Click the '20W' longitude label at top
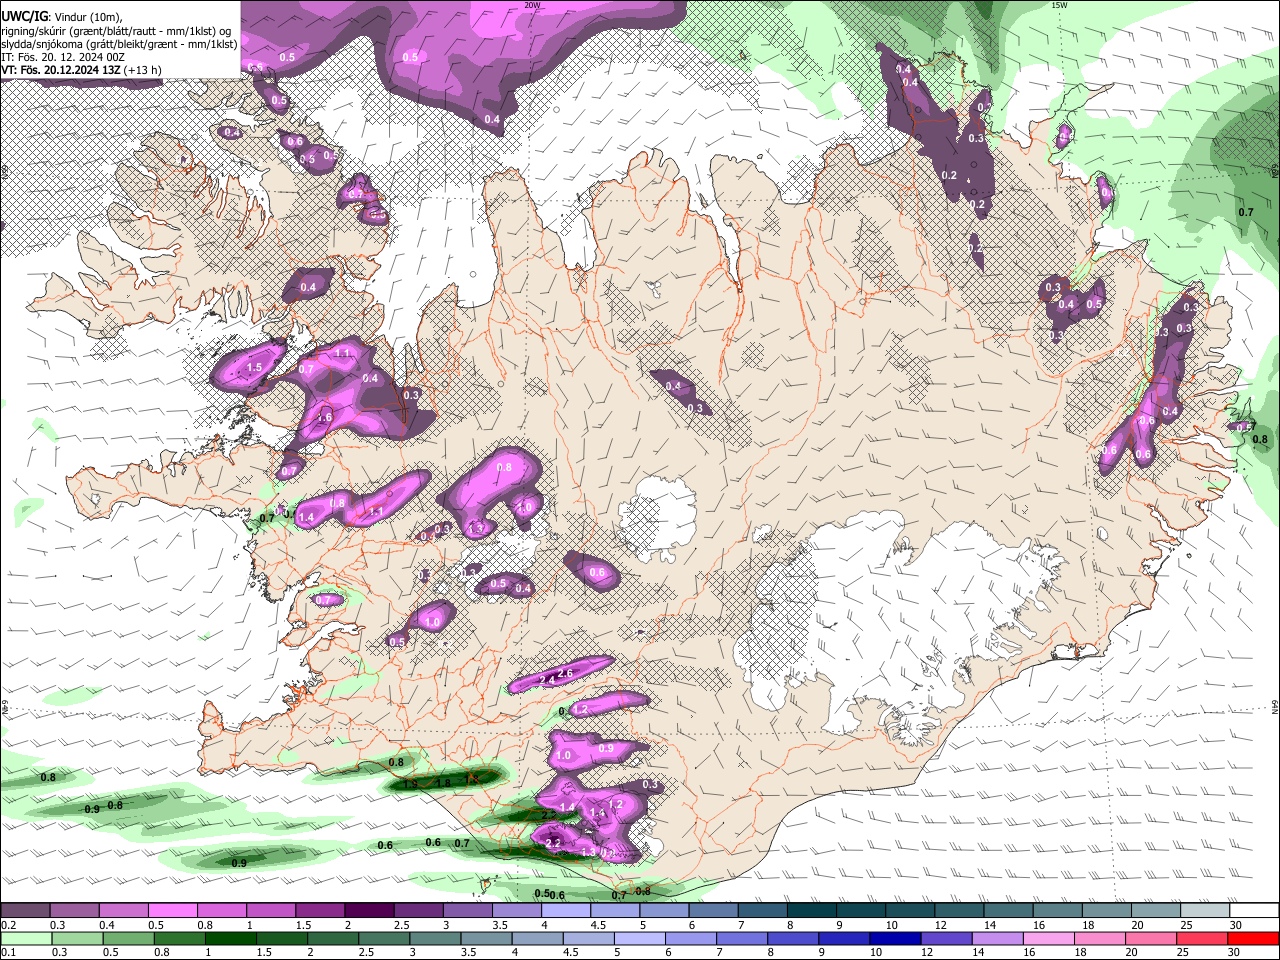The image size is (1280, 960). (532, 5)
